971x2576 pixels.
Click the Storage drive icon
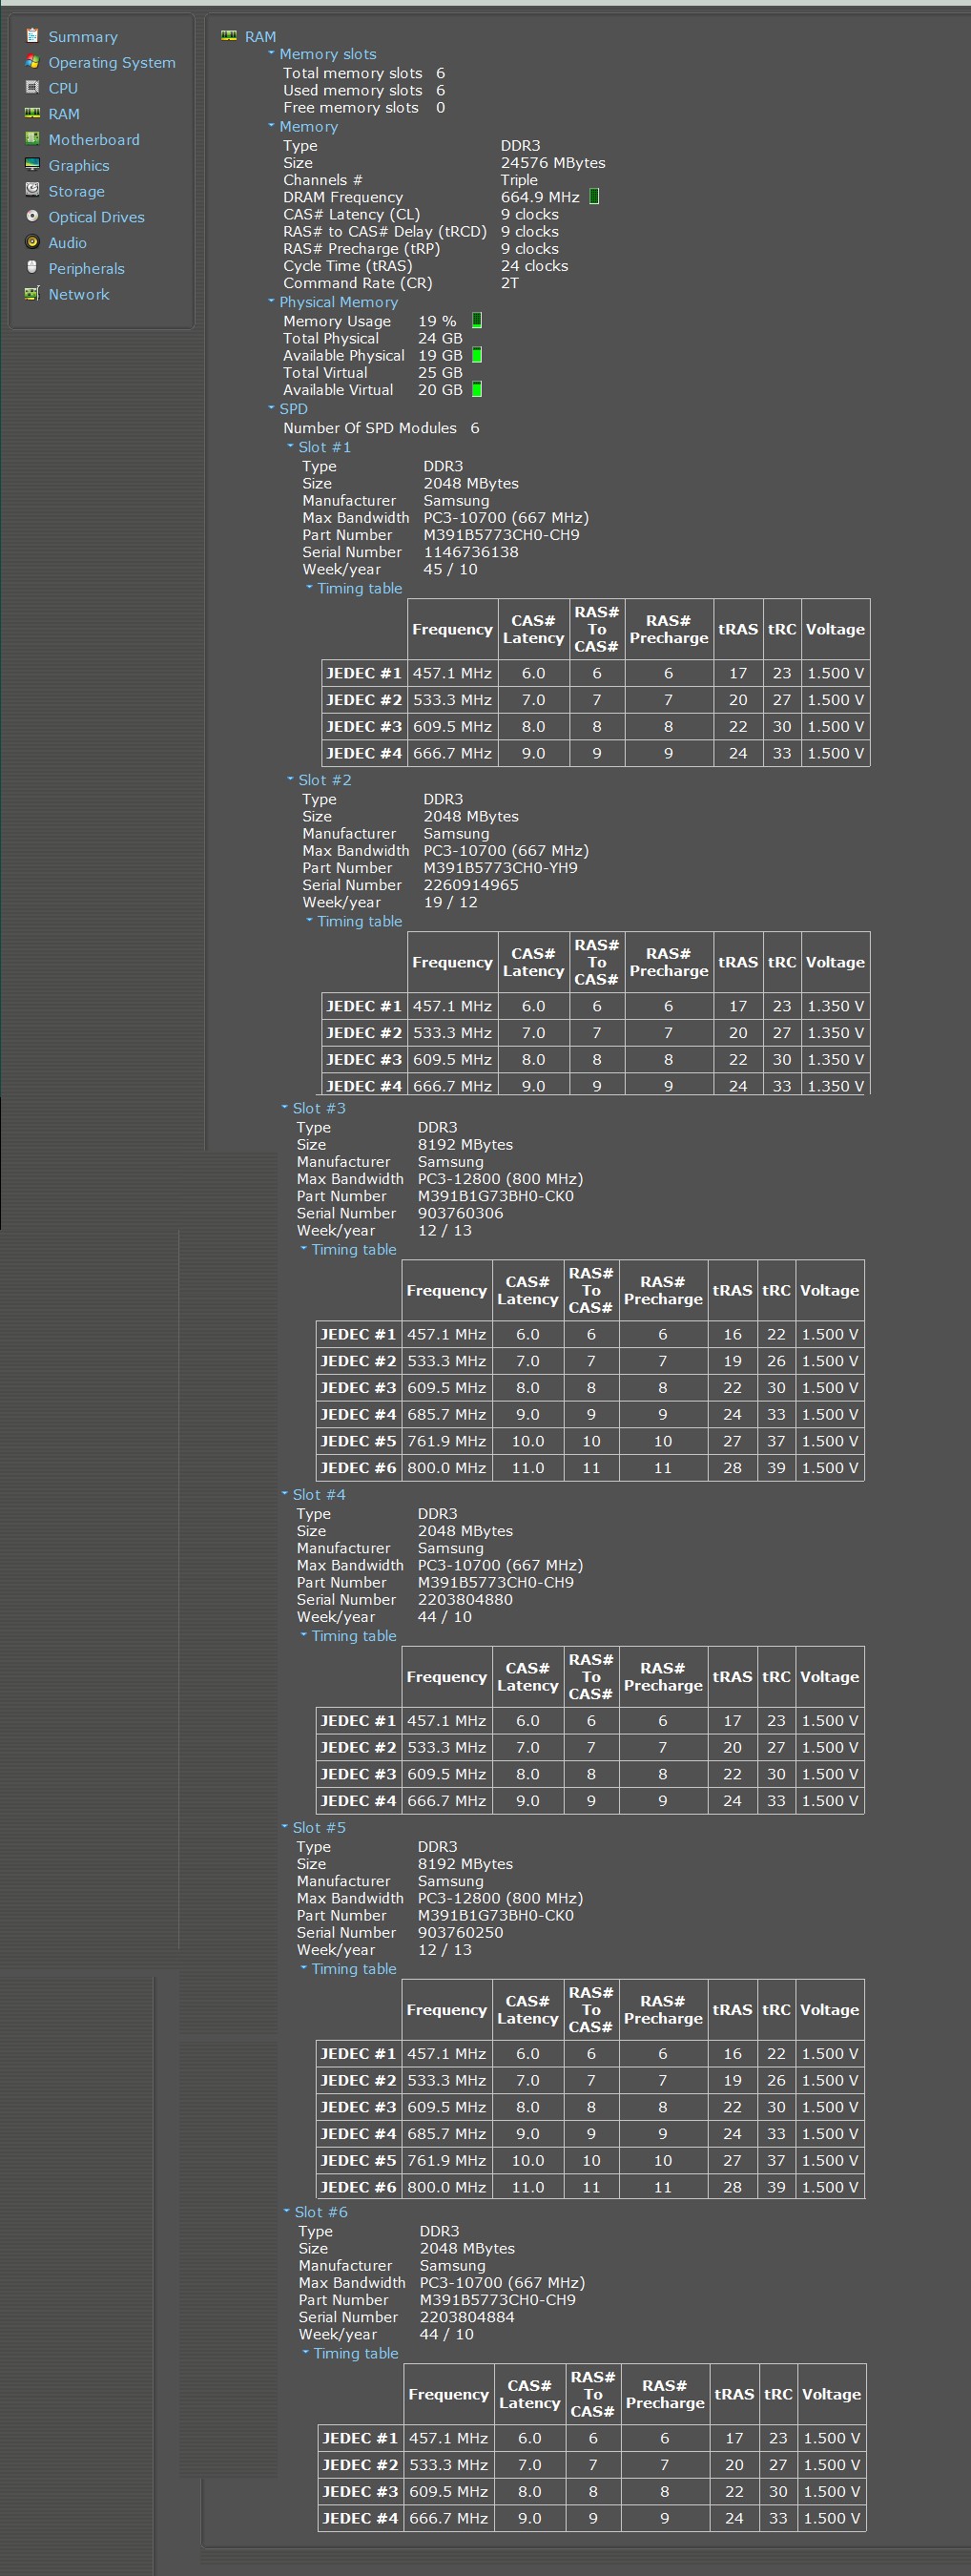click(x=32, y=191)
